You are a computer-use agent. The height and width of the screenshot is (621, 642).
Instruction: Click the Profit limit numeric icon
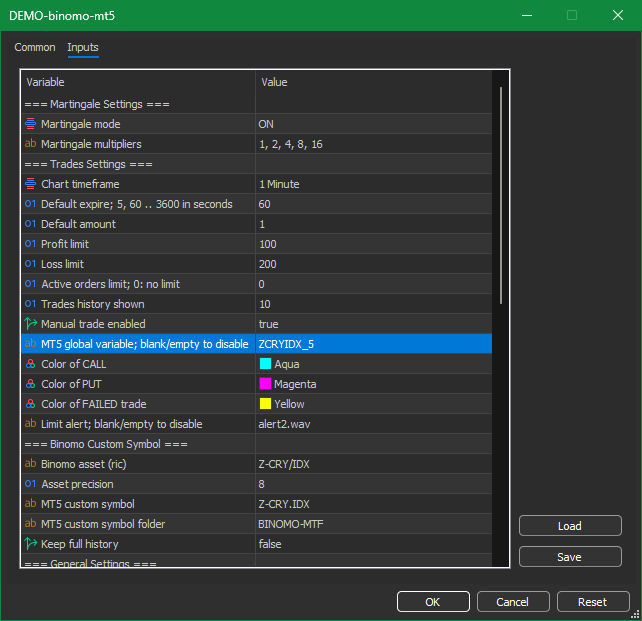30,244
